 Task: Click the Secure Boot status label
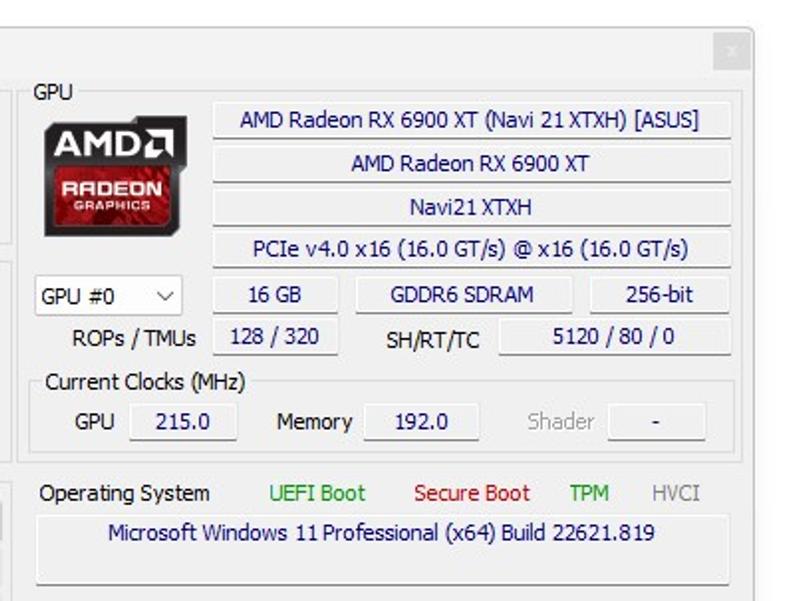click(x=472, y=493)
